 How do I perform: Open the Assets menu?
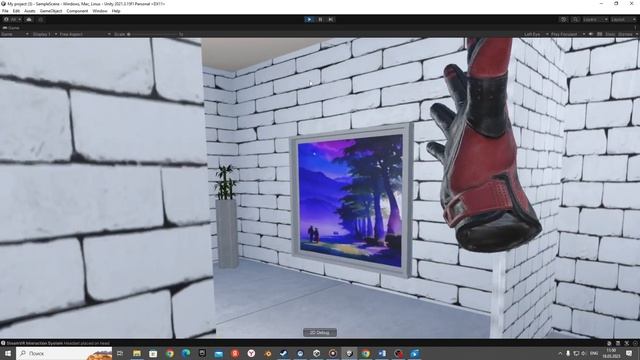(30, 11)
